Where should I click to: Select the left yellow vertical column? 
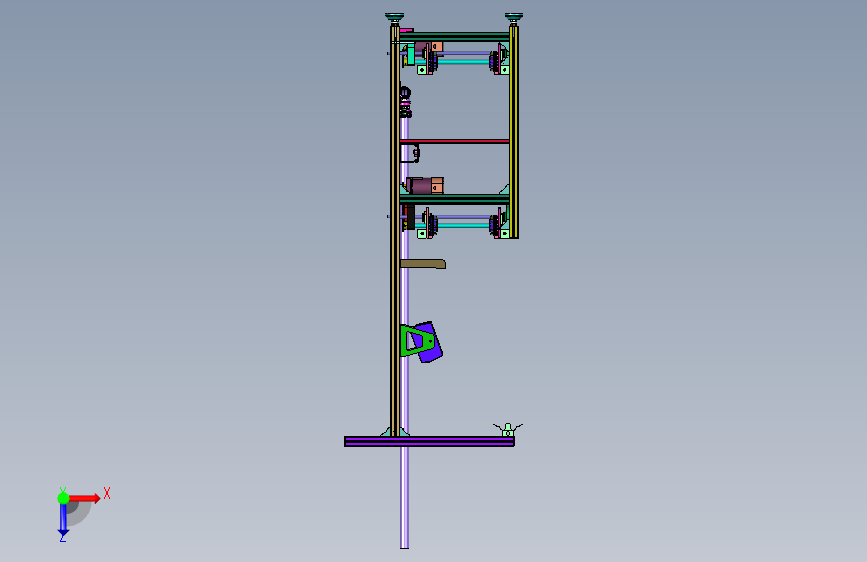click(395, 230)
